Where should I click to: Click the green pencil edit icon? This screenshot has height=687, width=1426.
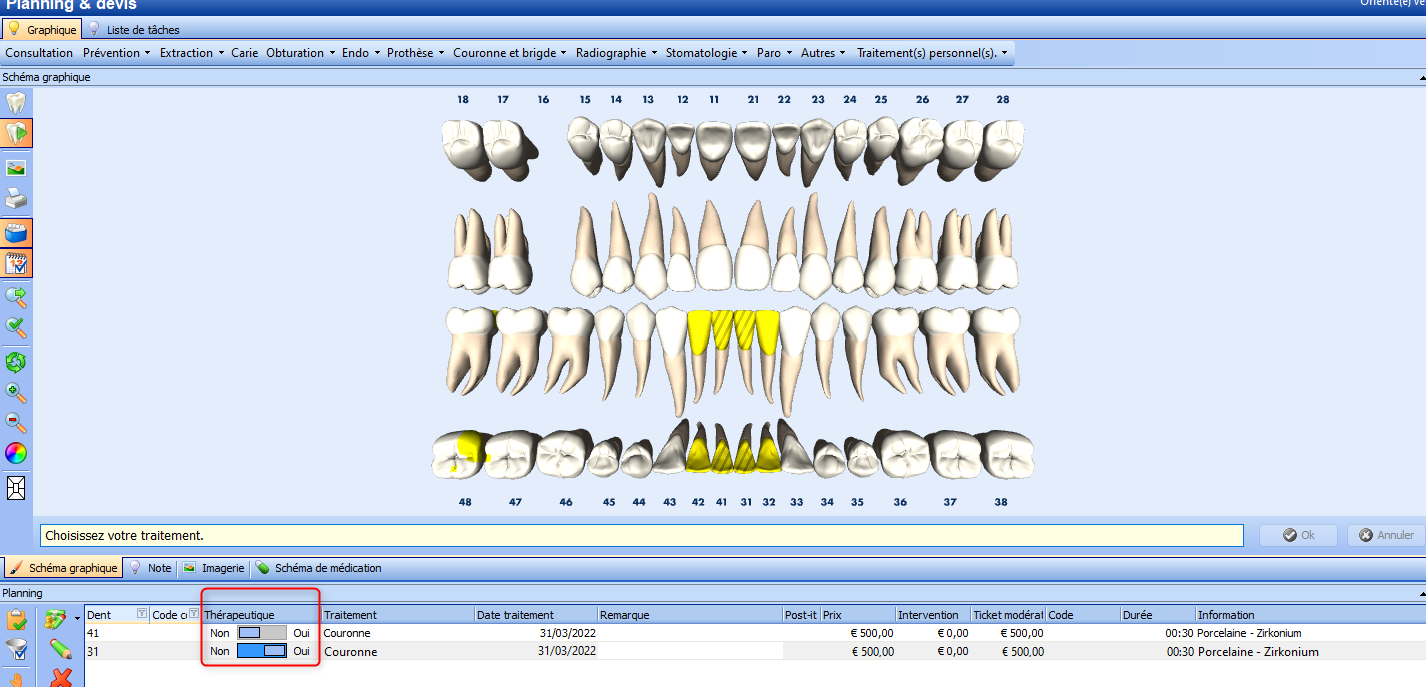tap(60, 649)
